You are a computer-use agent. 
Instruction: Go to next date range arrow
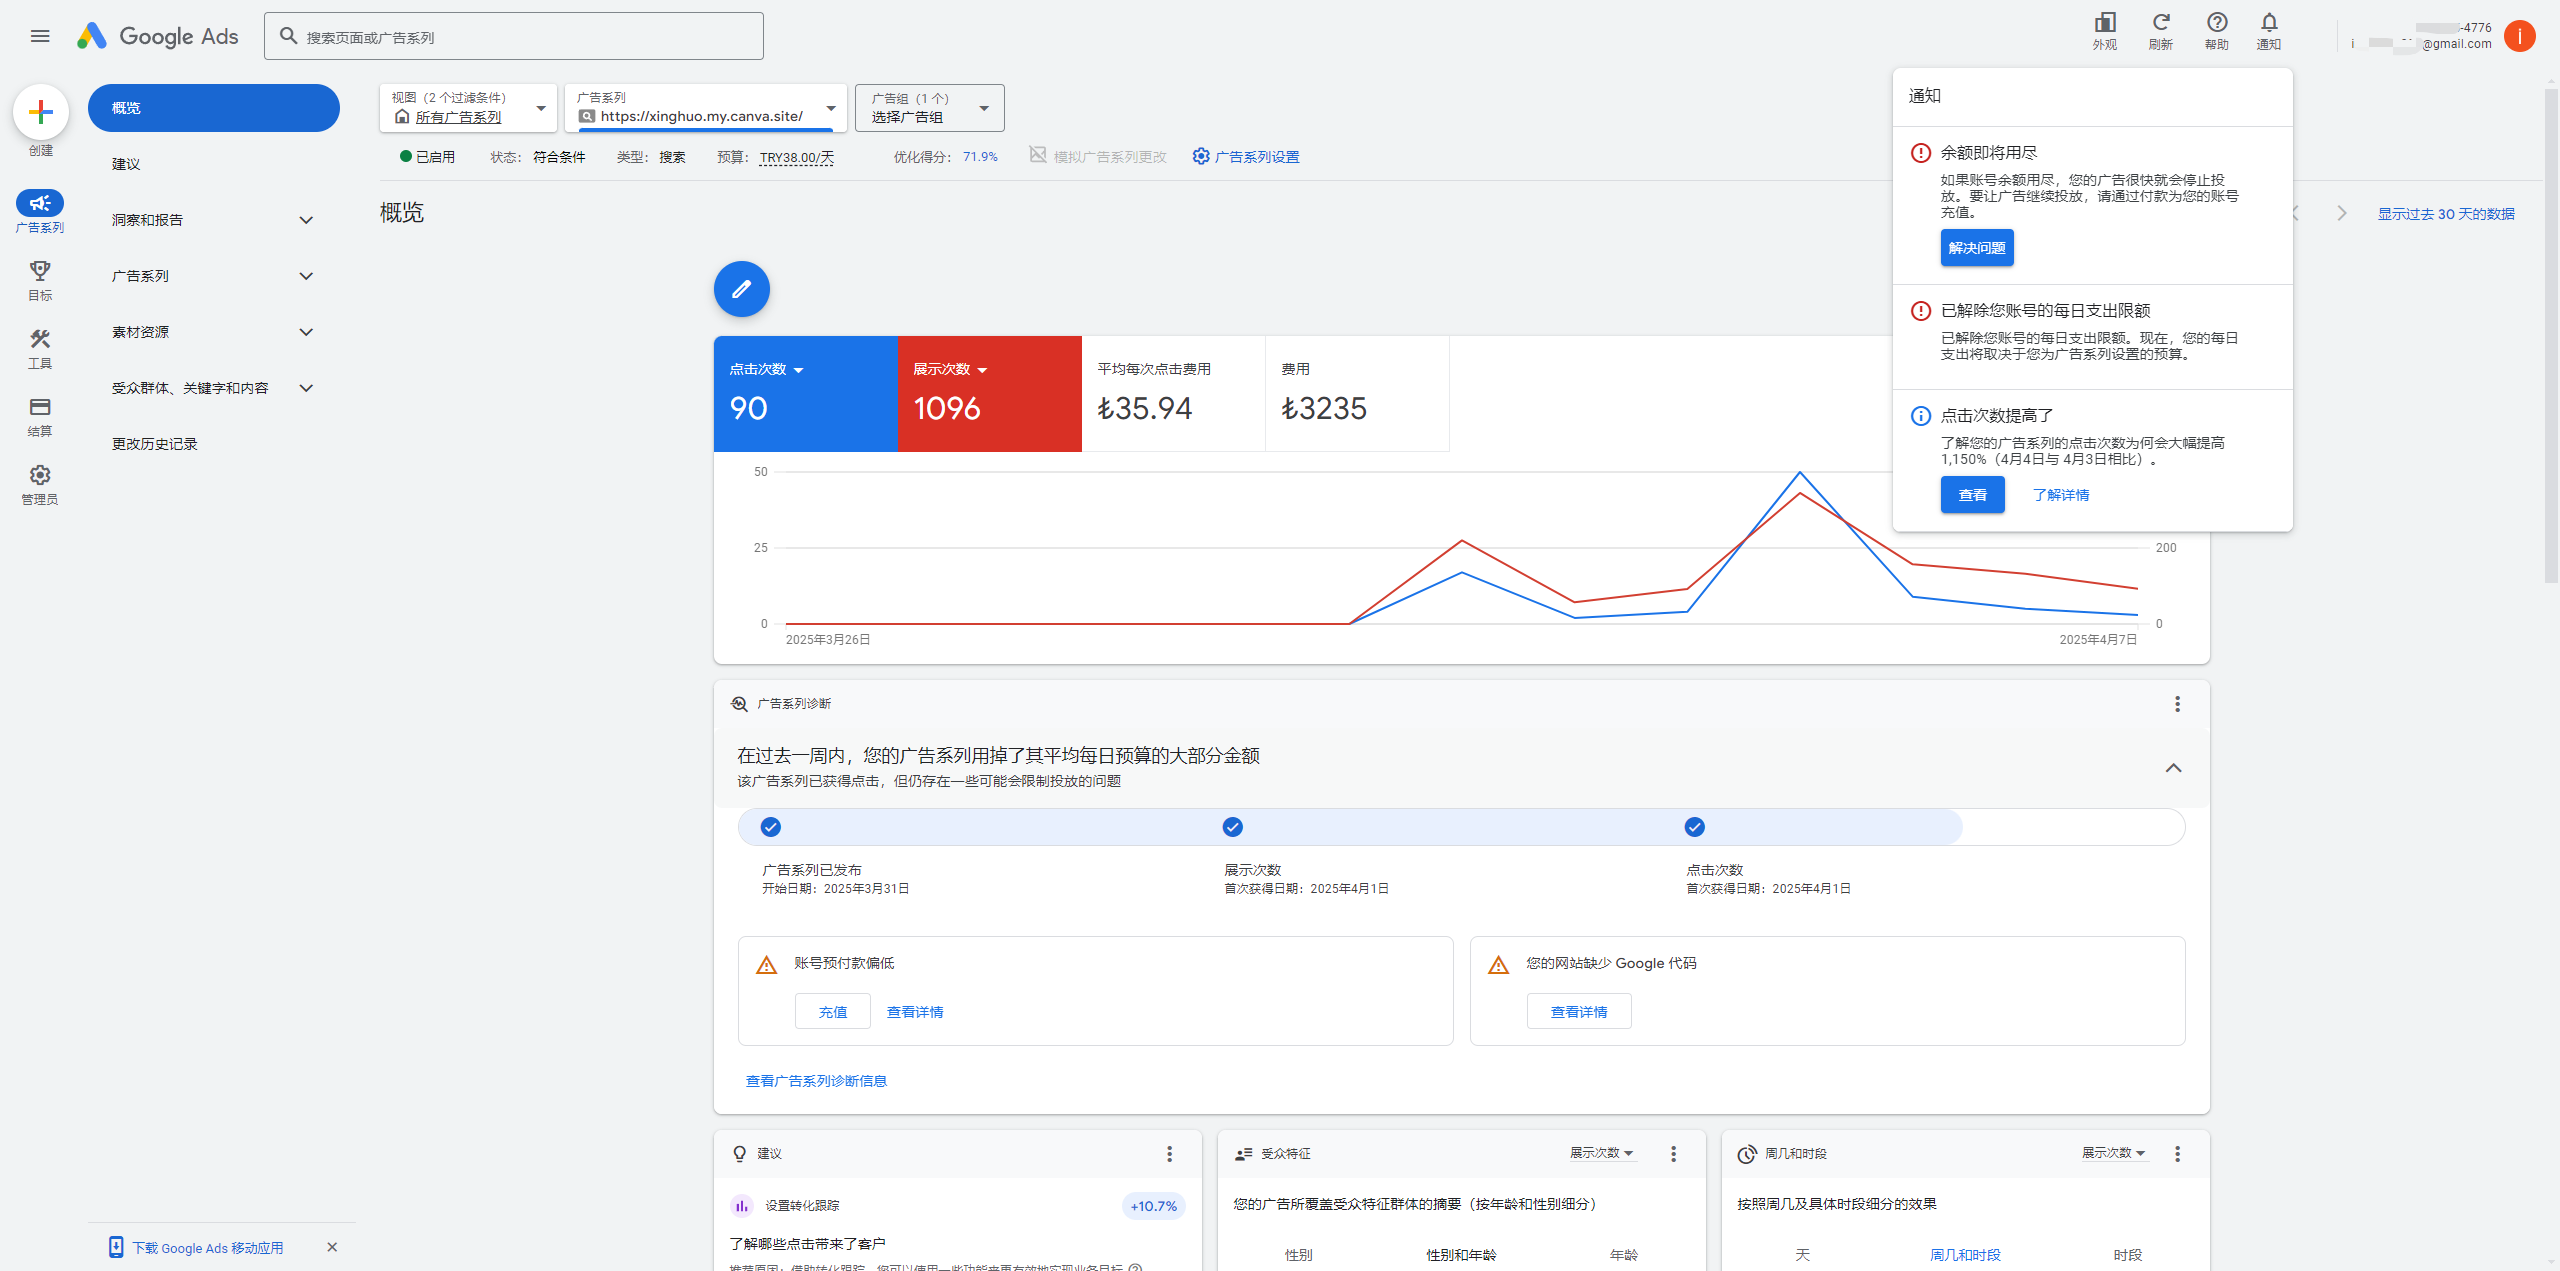coord(2341,213)
